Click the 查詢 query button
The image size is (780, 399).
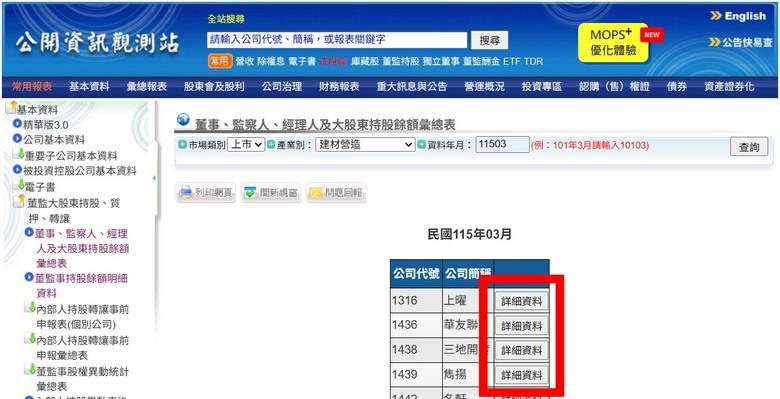pyautogui.click(x=749, y=147)
